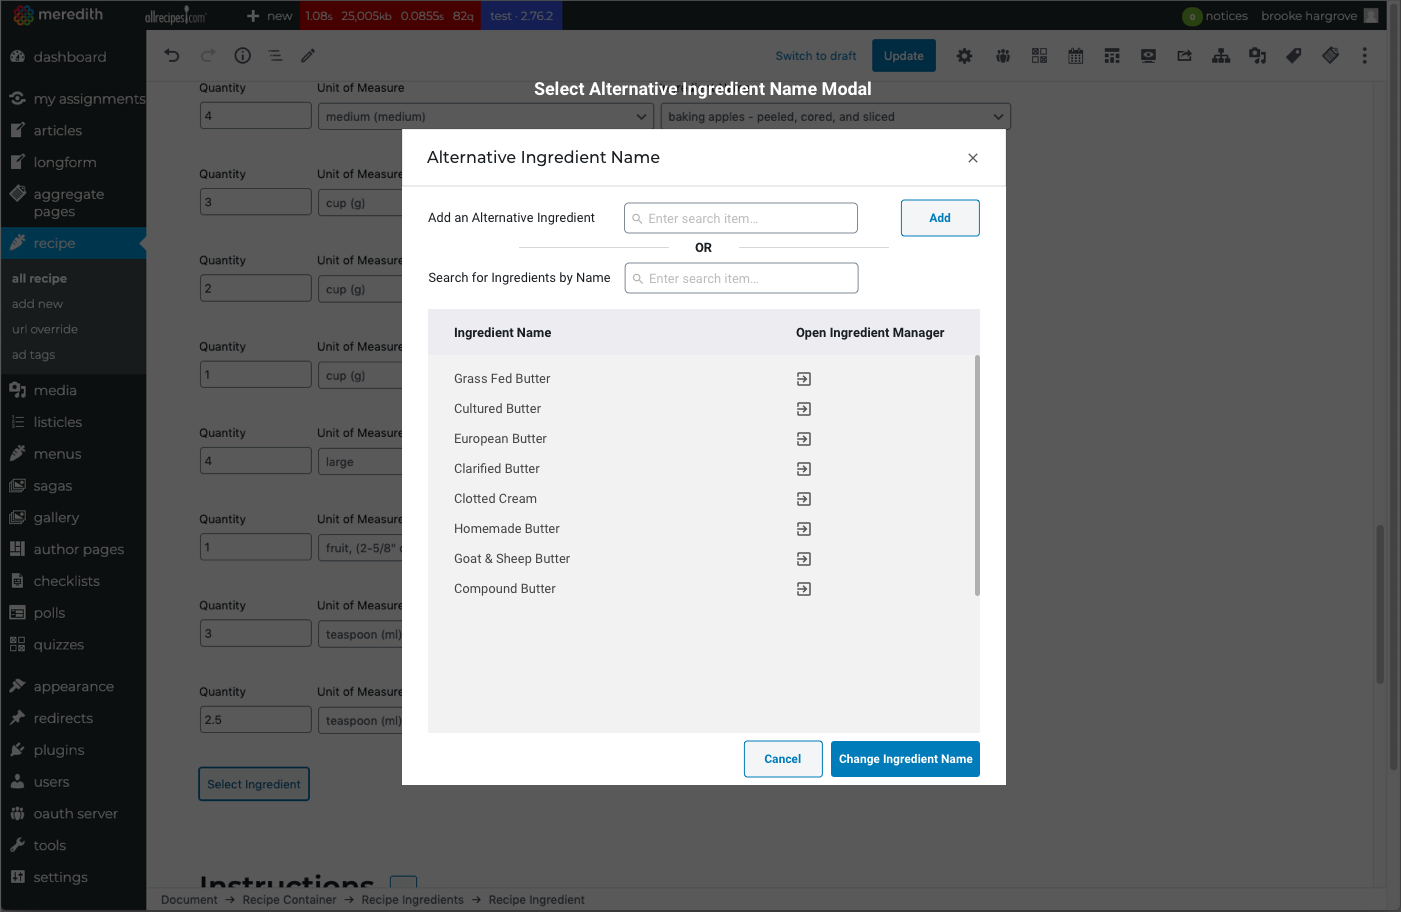Open articles in the sidebar

(73, 131)
